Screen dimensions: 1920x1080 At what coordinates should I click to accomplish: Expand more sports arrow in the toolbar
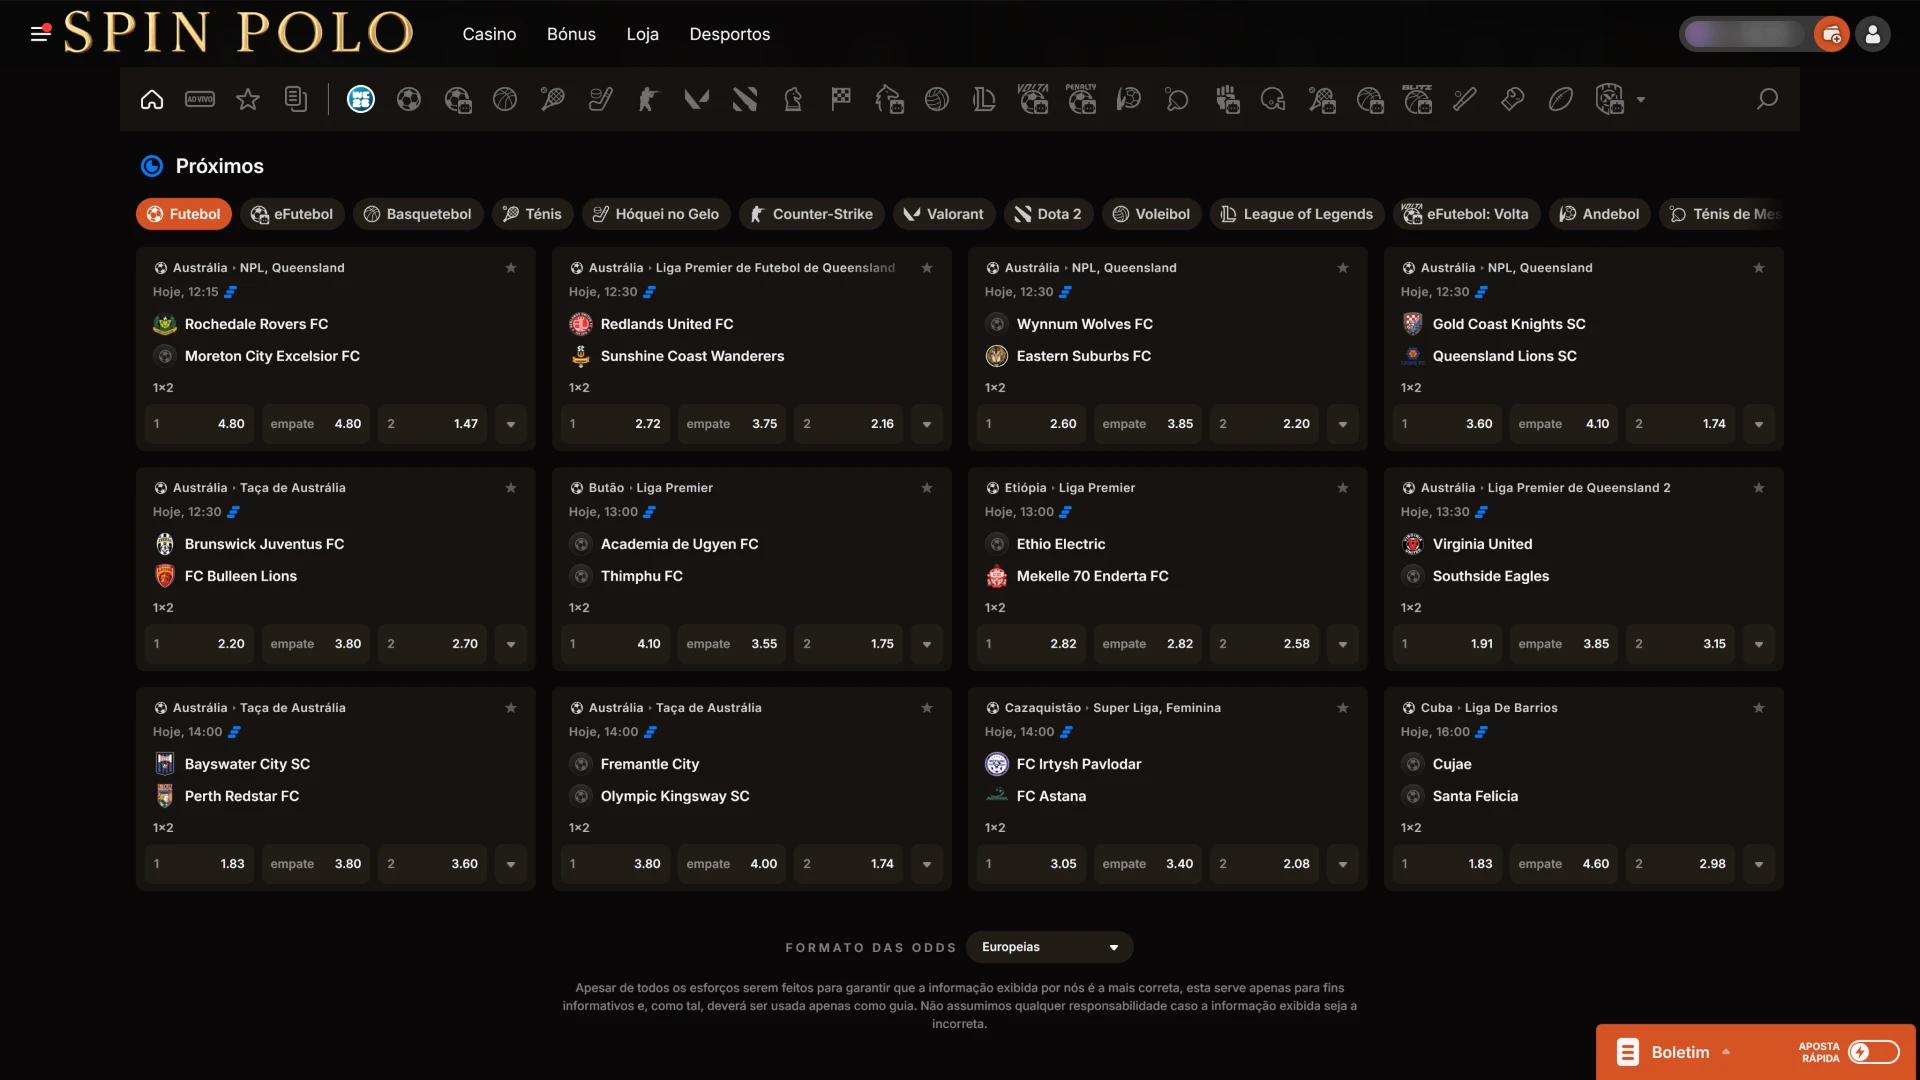[x=1641, y=100]
